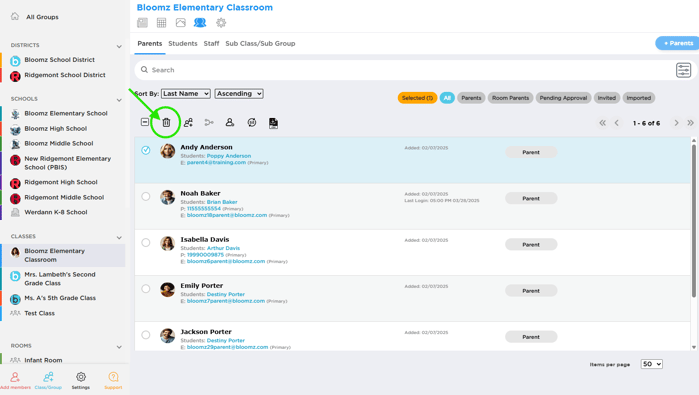Viewport: 699px width, 395px height.
Task: Open the Ascending order dropdown
Action: [x=239, y=94]
